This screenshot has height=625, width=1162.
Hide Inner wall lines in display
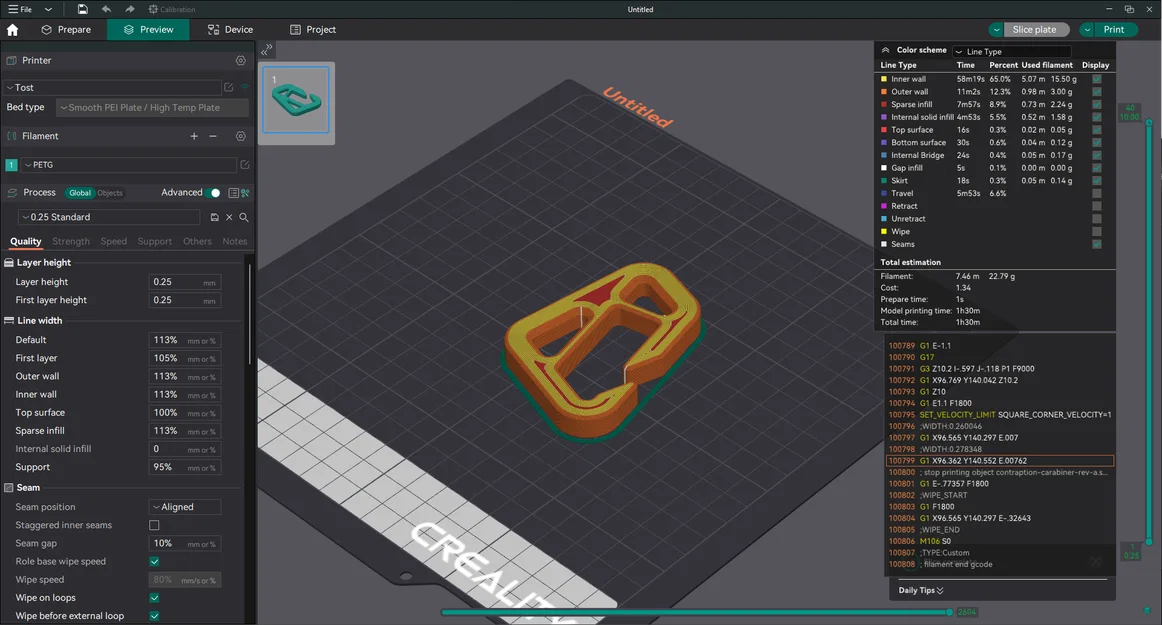pos(1097,79)
